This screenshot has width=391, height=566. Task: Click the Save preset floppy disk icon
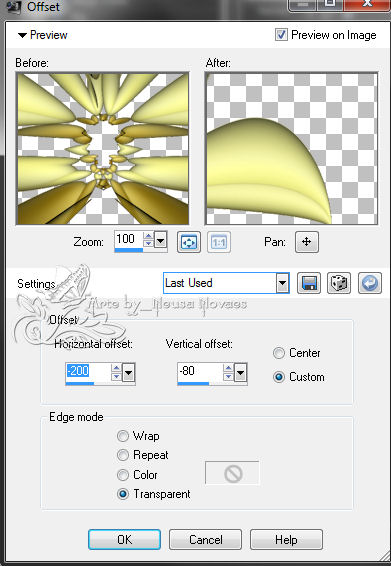pyautogui.click(x=309, y=283)
